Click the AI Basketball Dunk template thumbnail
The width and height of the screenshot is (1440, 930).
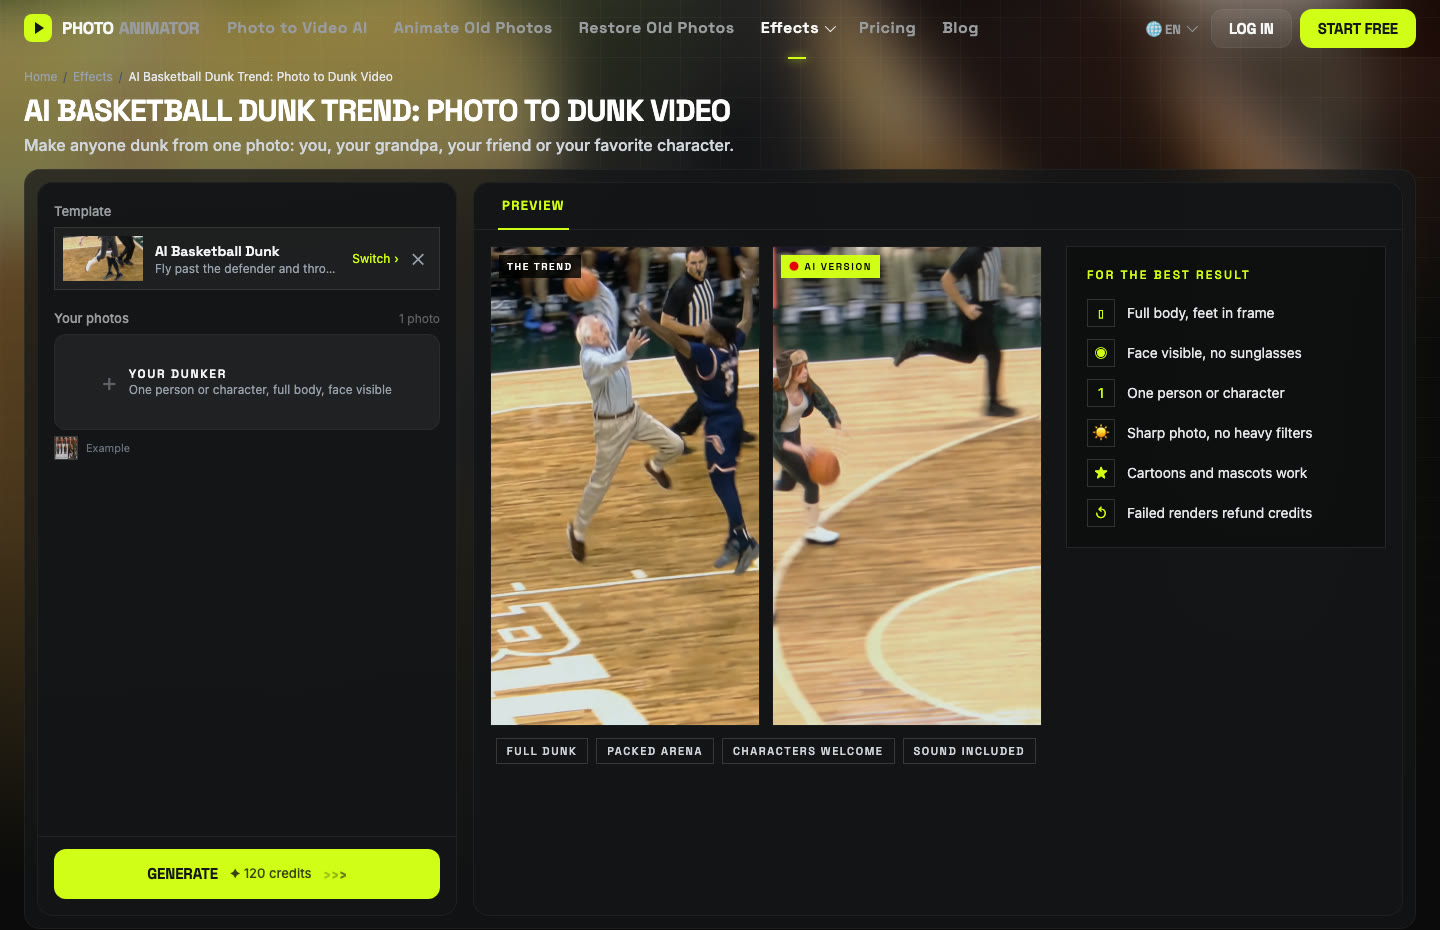tap(103, 259)
